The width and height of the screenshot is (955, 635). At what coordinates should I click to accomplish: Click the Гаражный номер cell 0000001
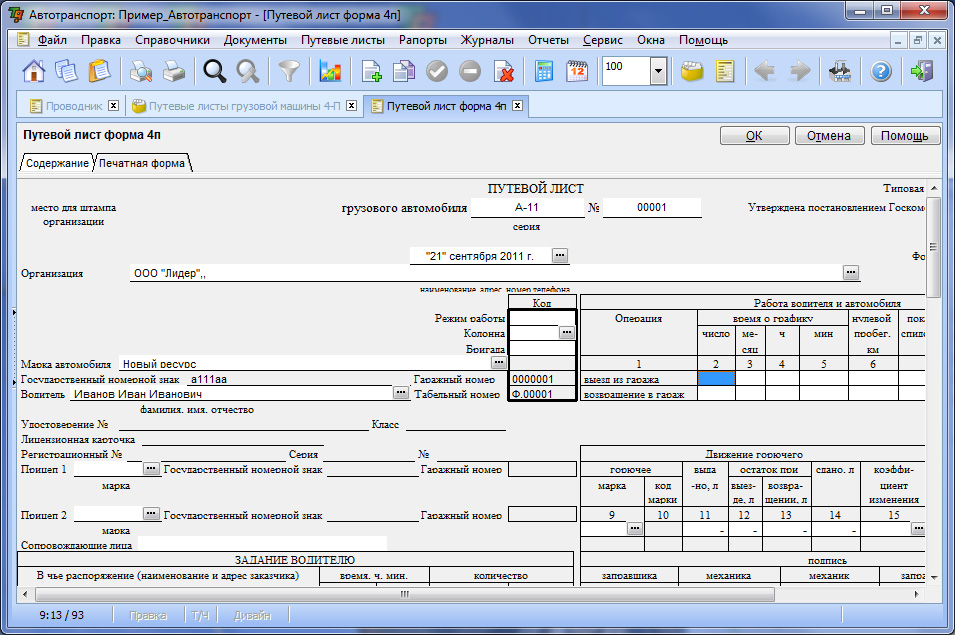tap(542, 379)
